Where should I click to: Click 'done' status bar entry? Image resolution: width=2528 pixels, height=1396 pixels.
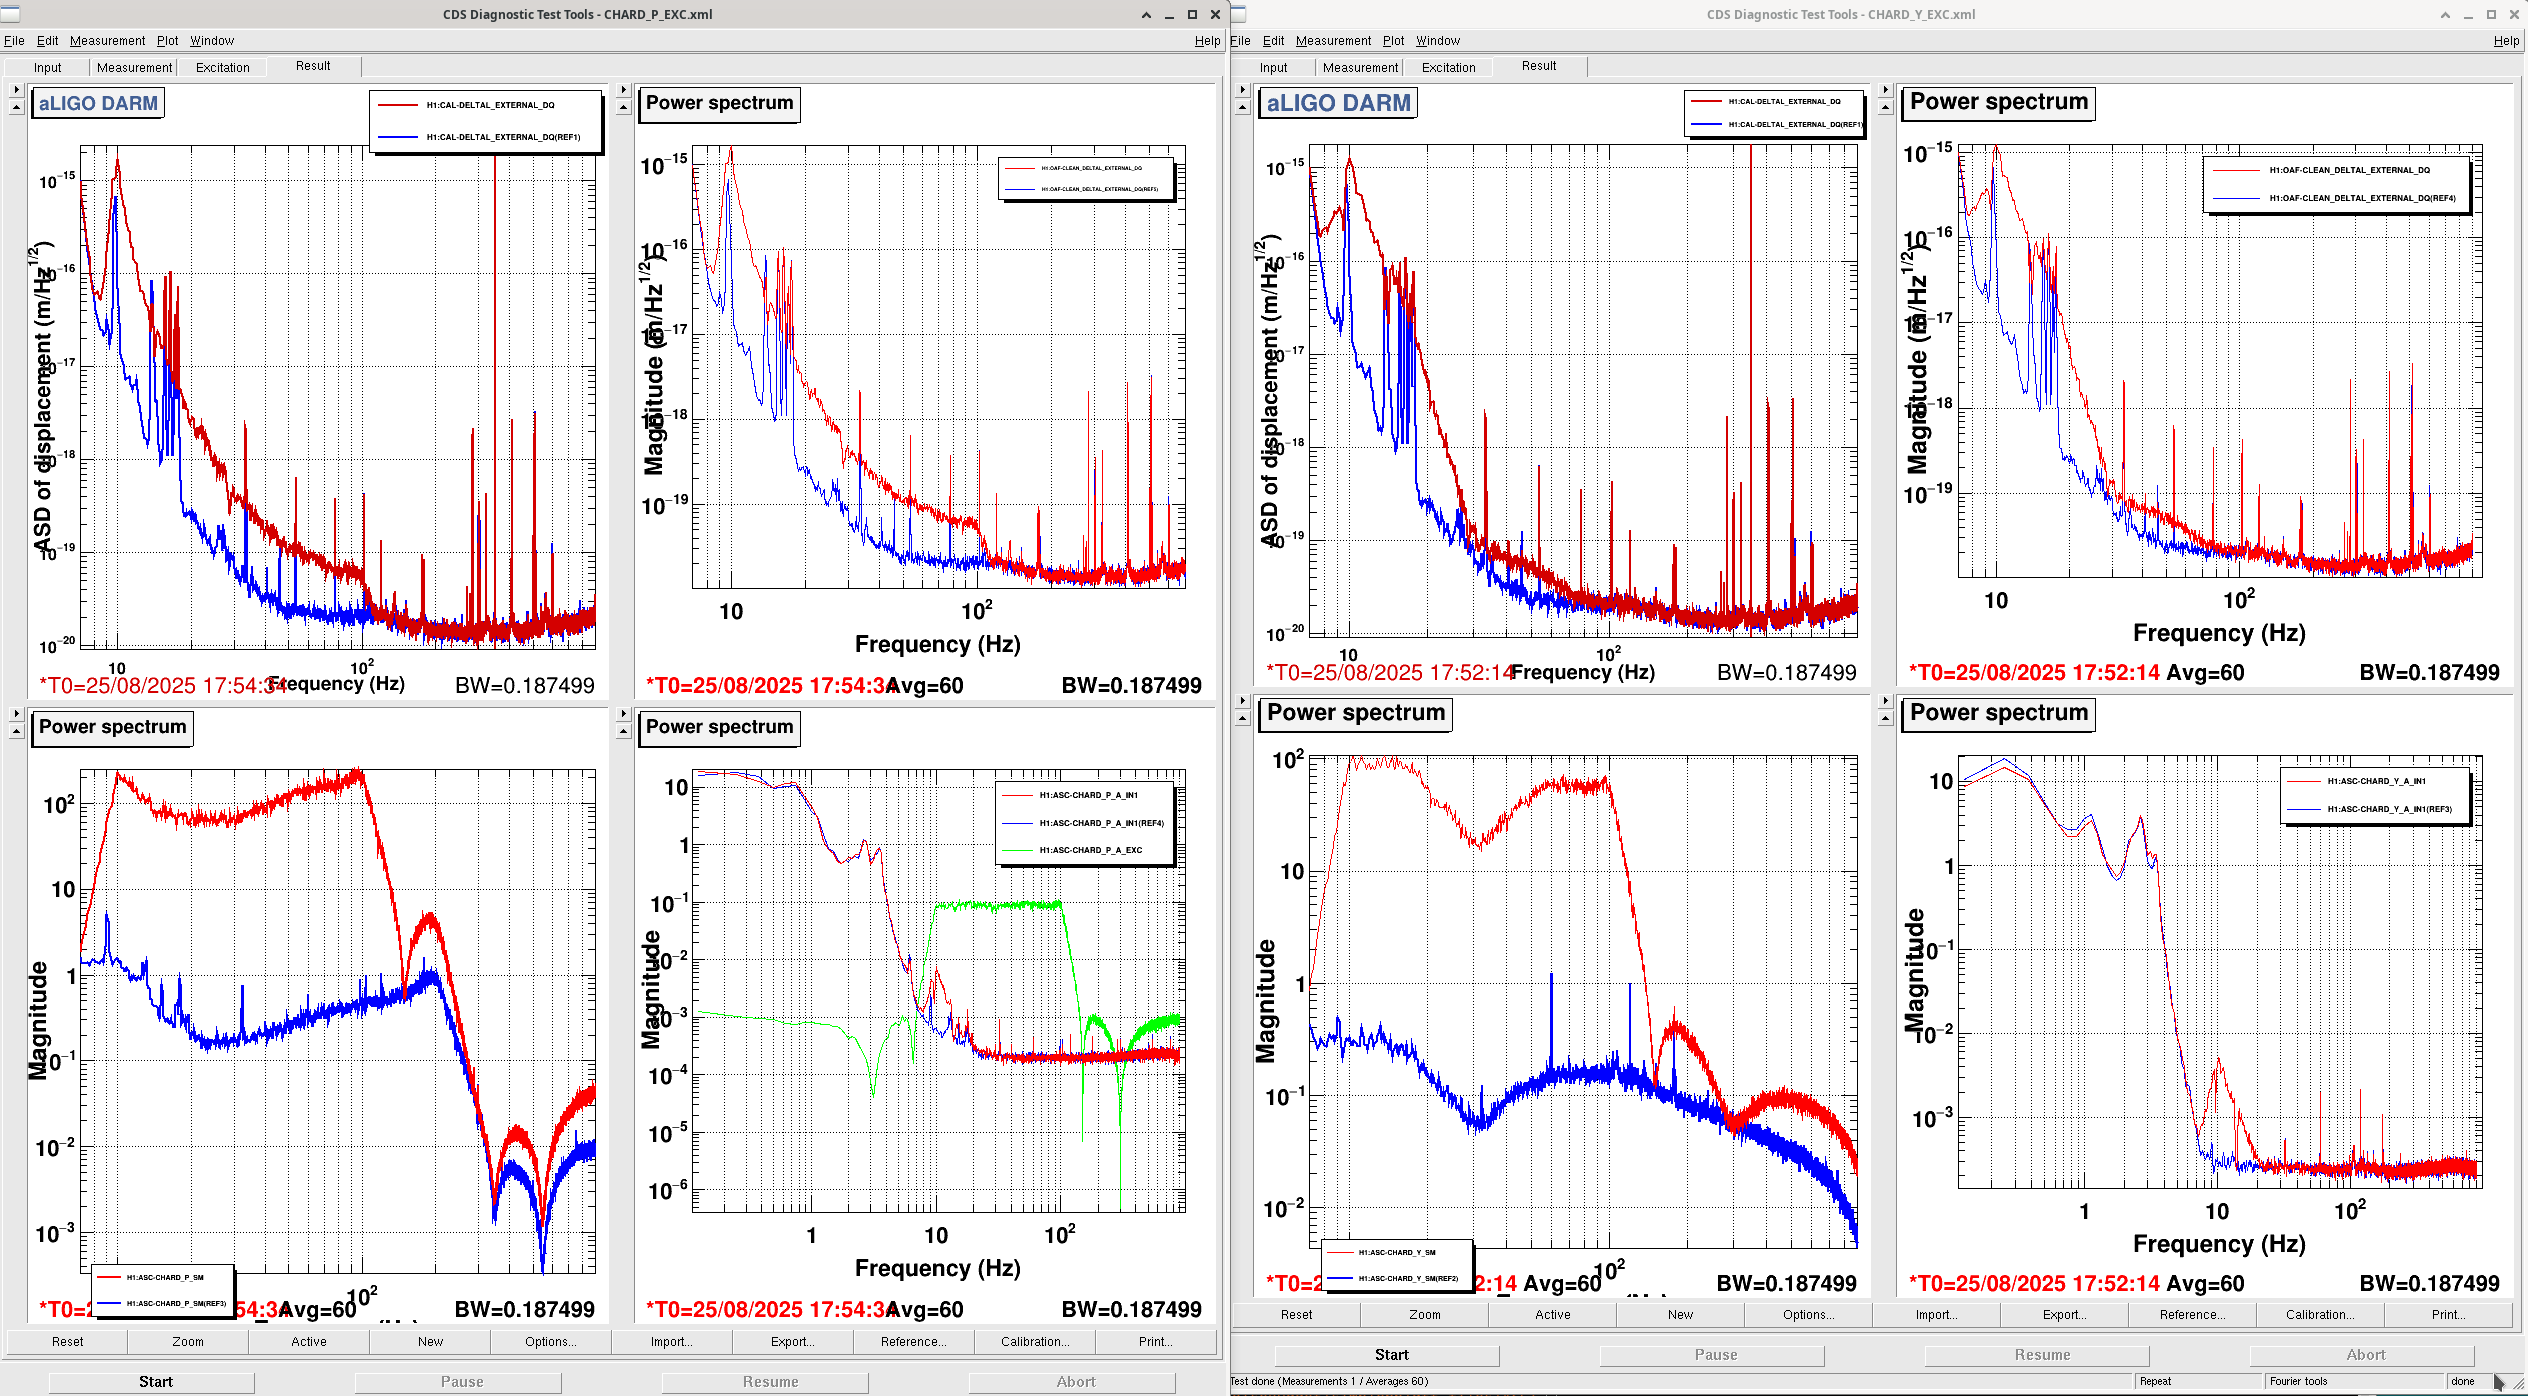click(x=2463, y=1381)
